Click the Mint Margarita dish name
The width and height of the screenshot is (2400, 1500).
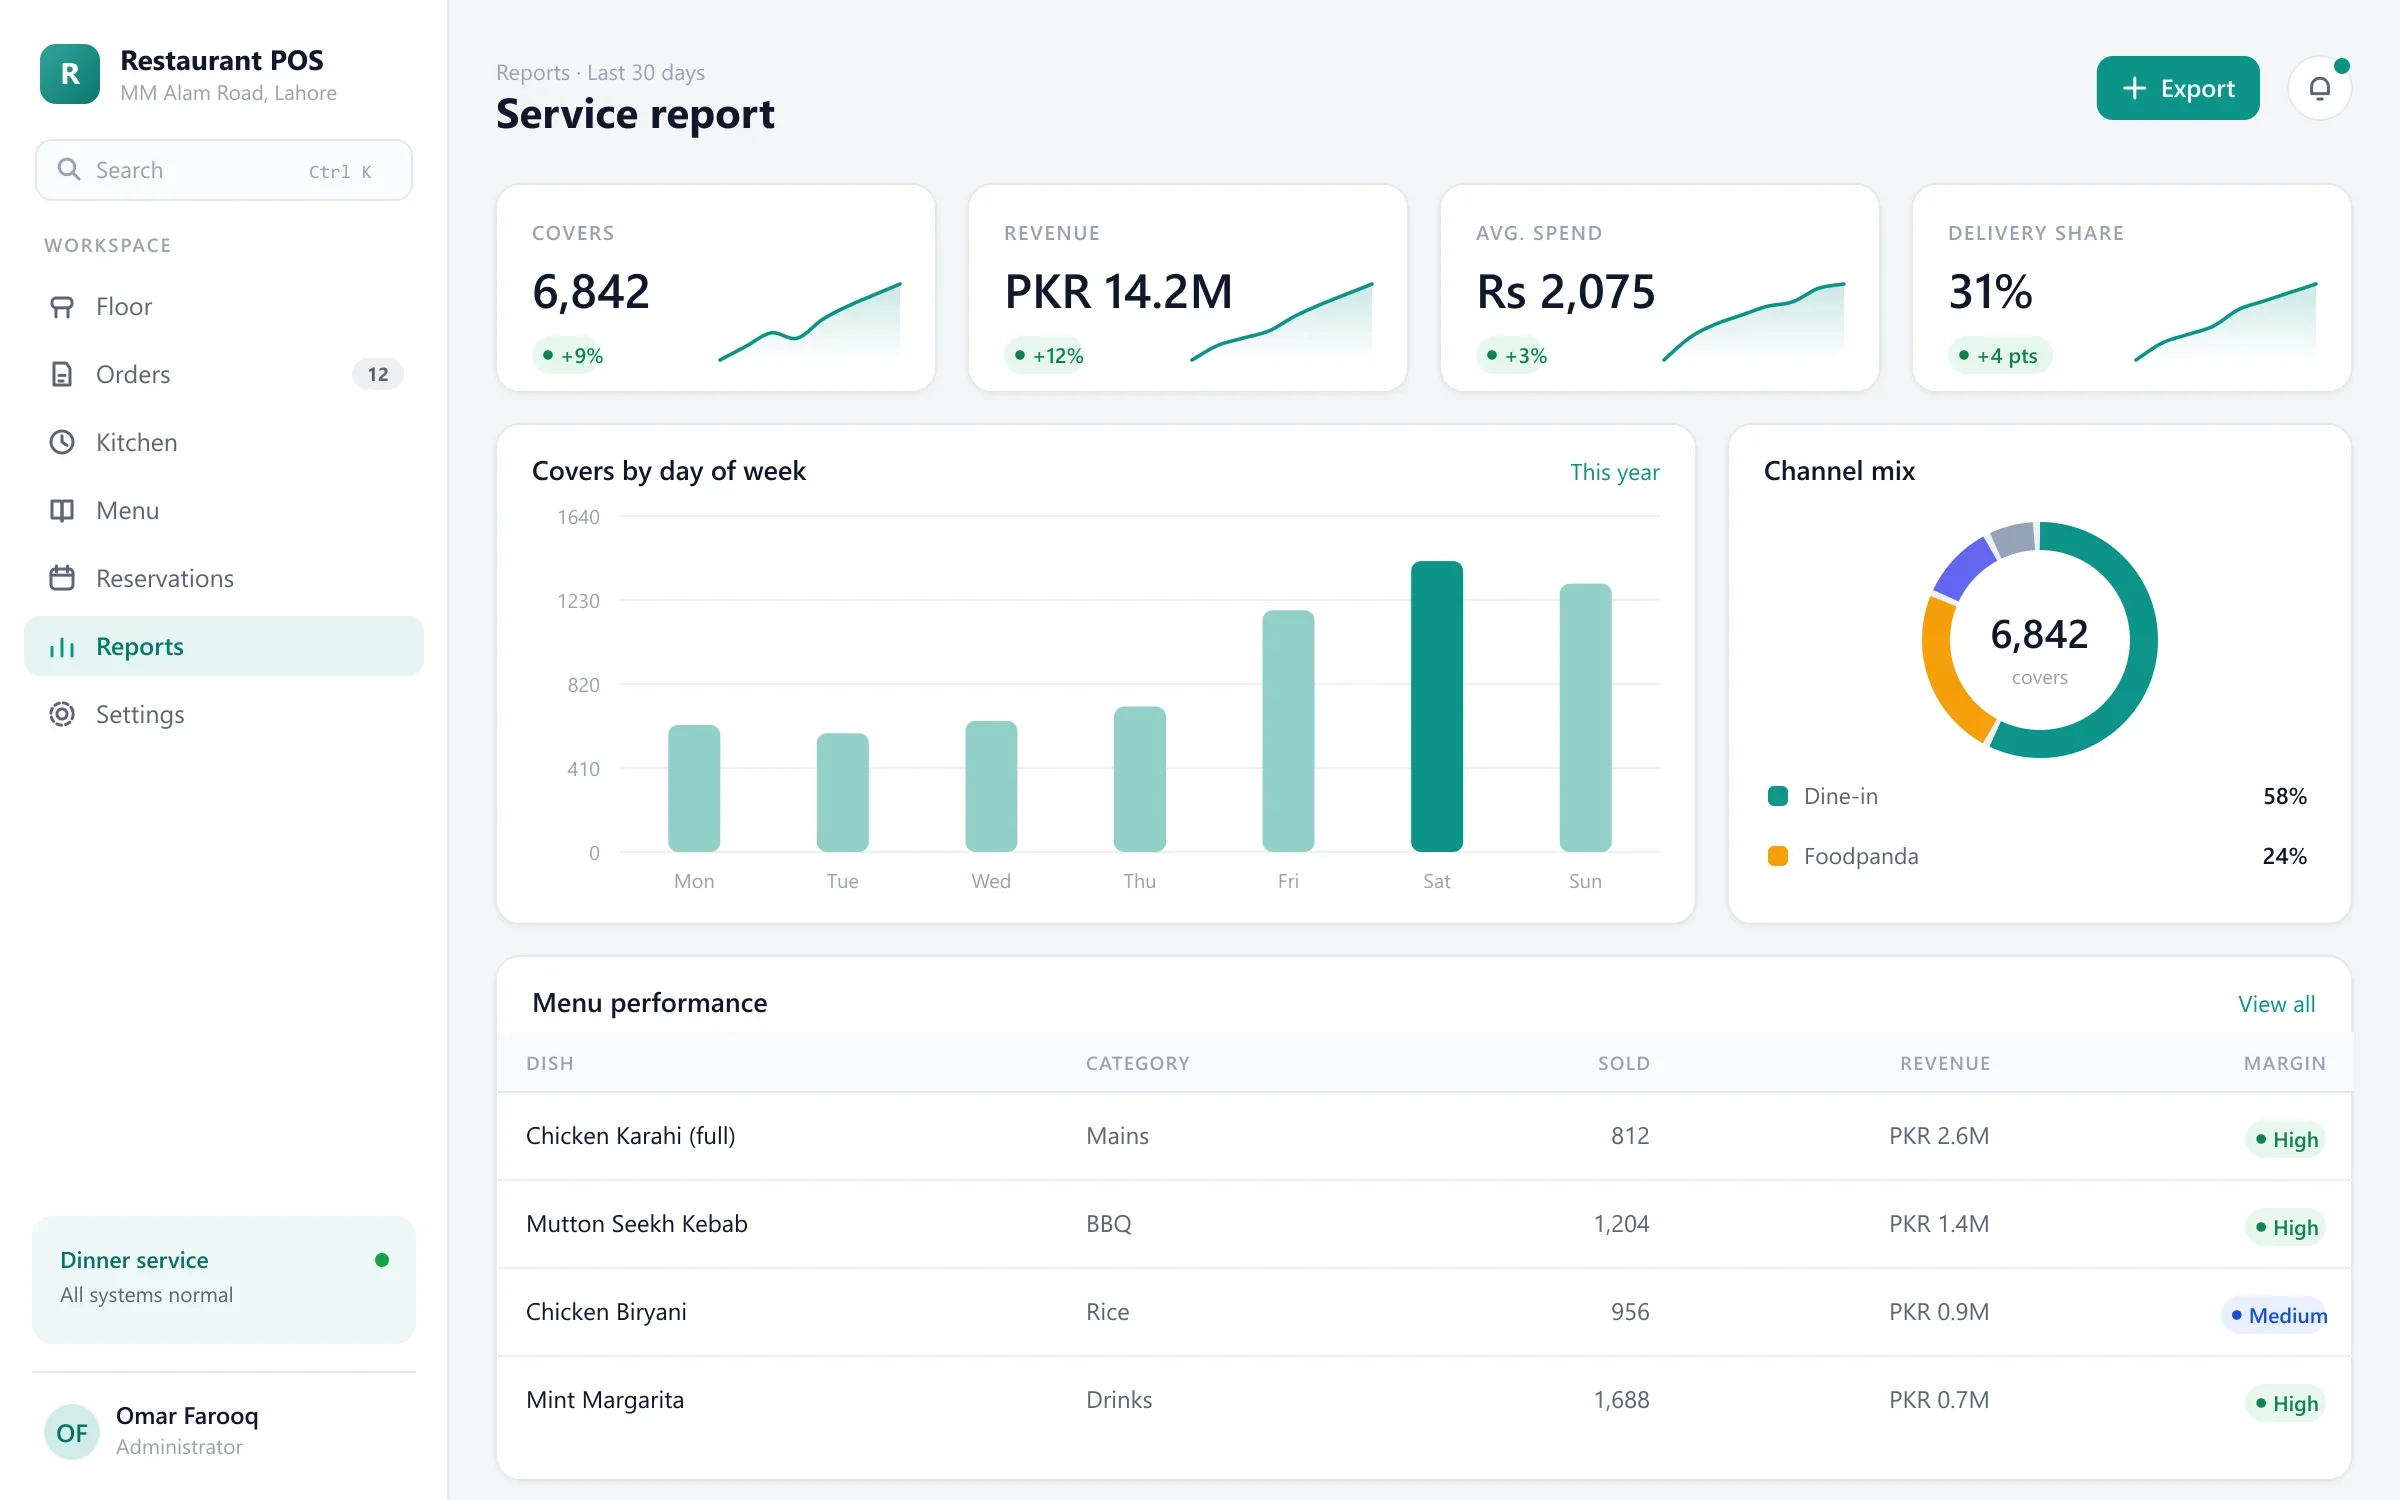point(605,1400)
